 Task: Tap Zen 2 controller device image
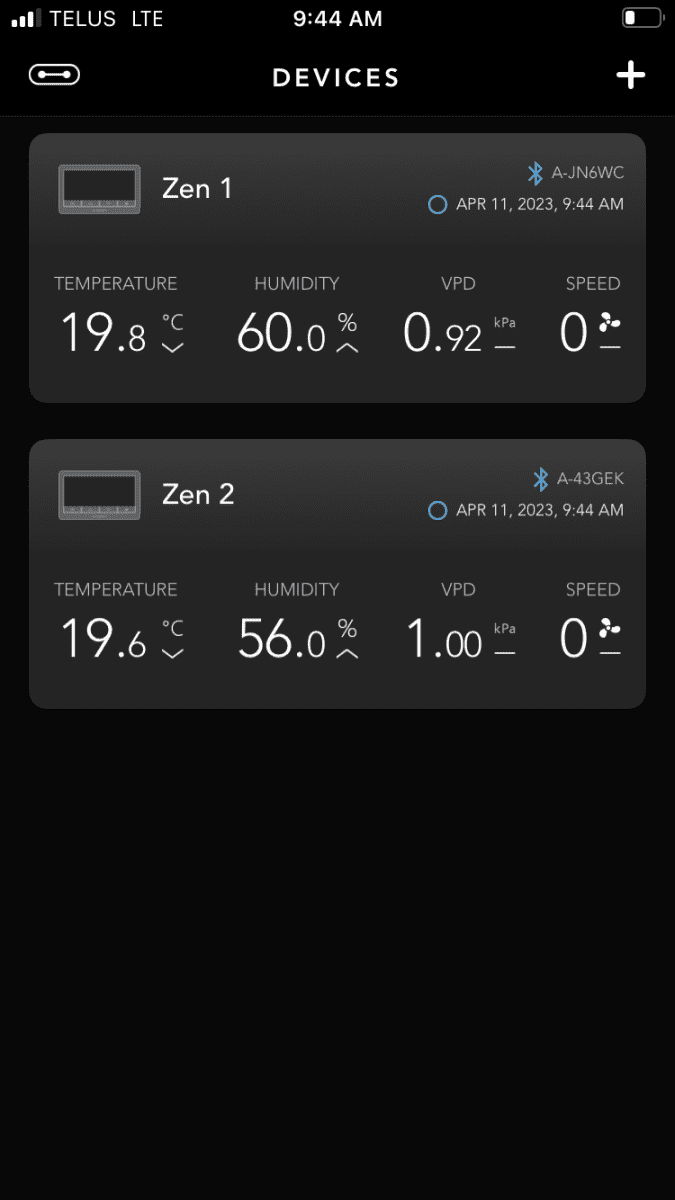pyautogui.click(x=99, y=496)
